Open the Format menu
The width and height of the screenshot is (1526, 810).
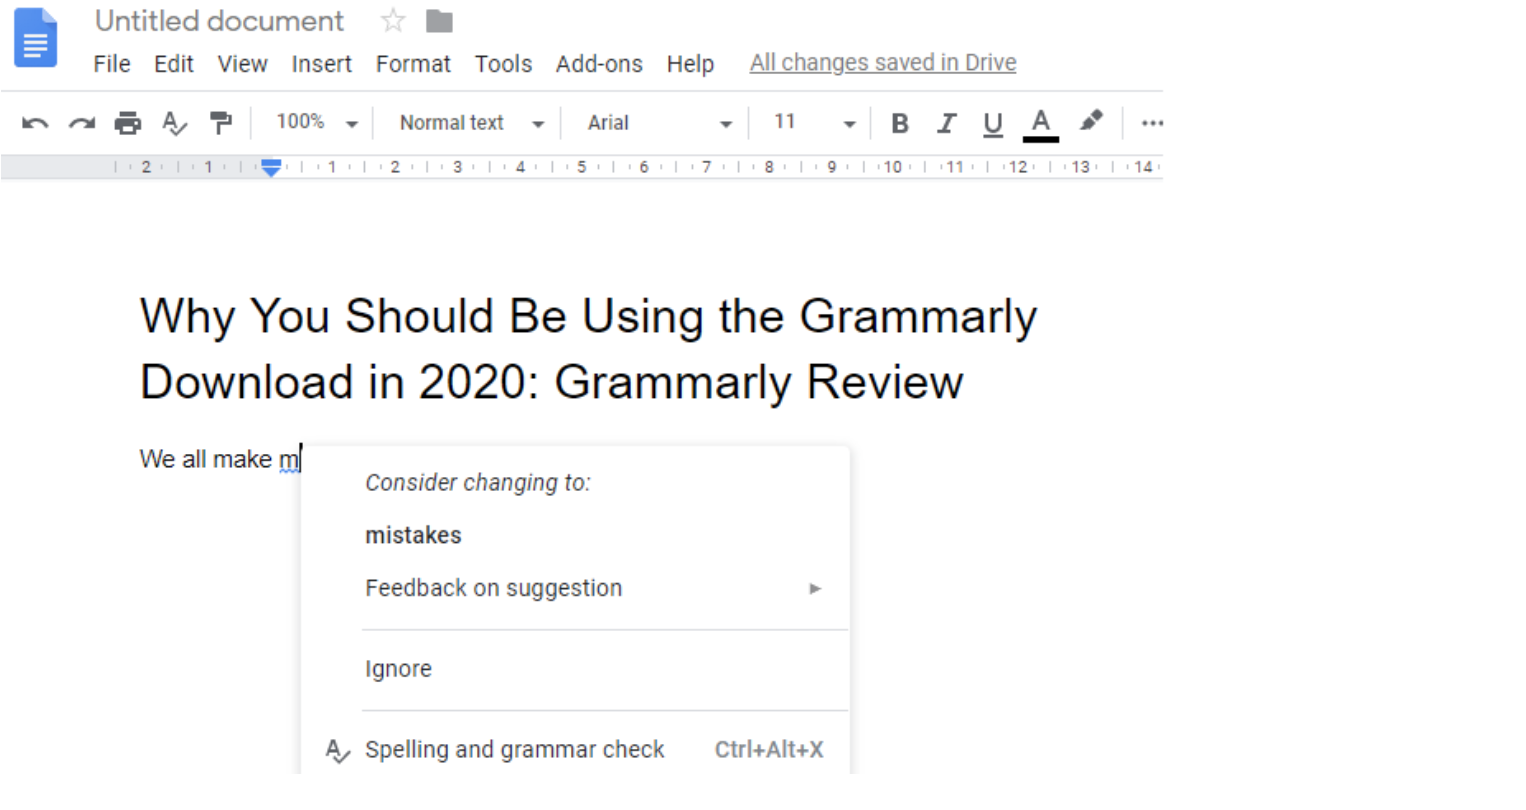[x=413, y=64]
